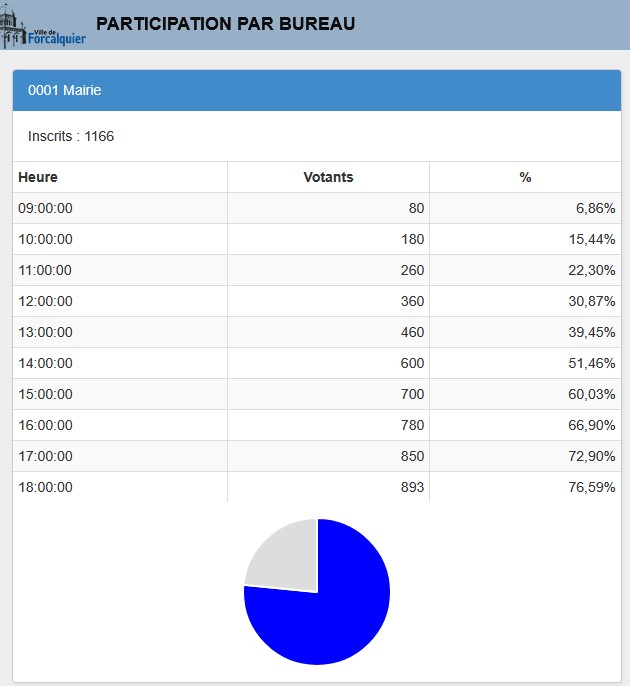Click the 76,59% final participation cell

click(x=590, y=487)
